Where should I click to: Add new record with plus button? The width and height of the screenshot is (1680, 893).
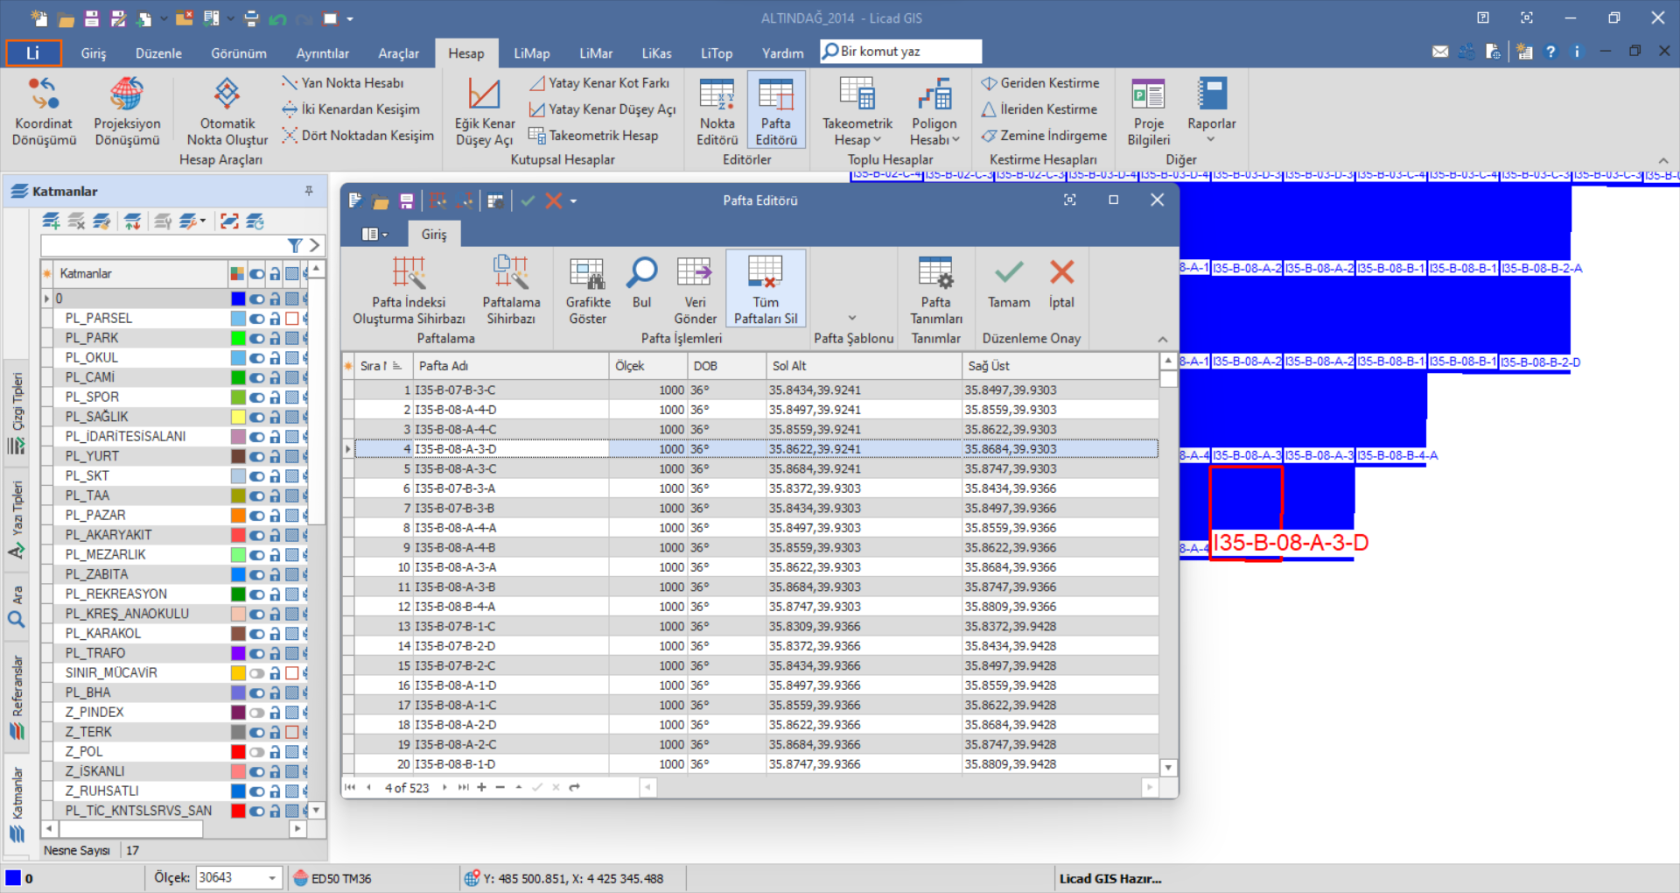[481, 788]
